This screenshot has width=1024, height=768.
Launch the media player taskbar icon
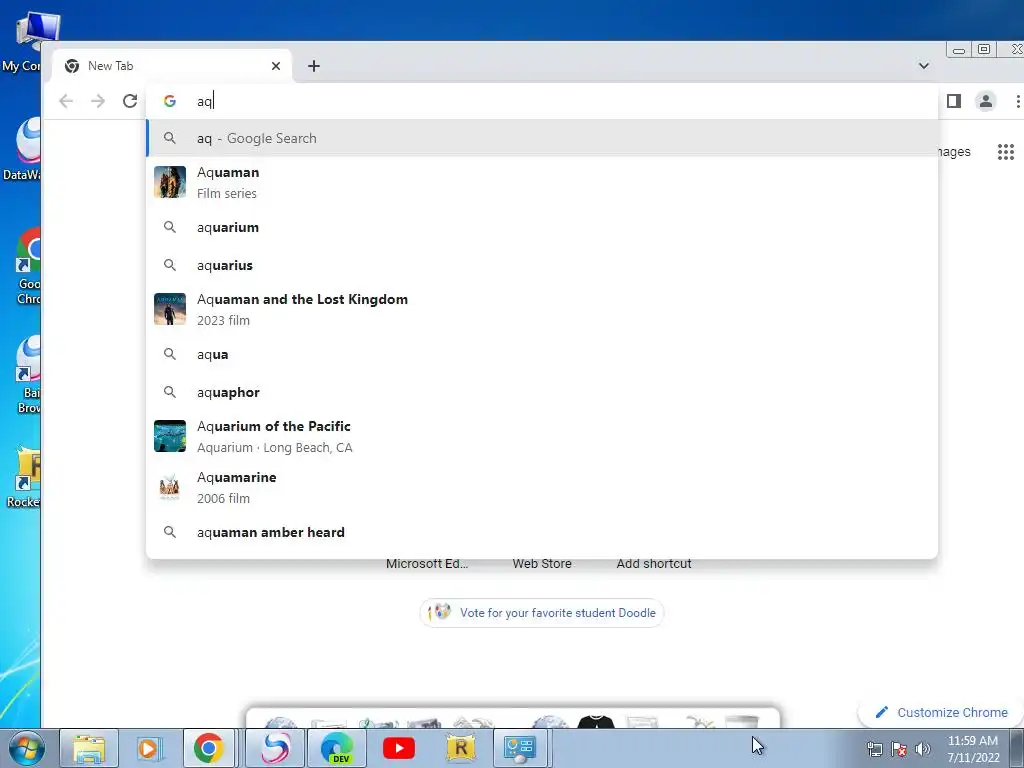(x=149, y=748)
